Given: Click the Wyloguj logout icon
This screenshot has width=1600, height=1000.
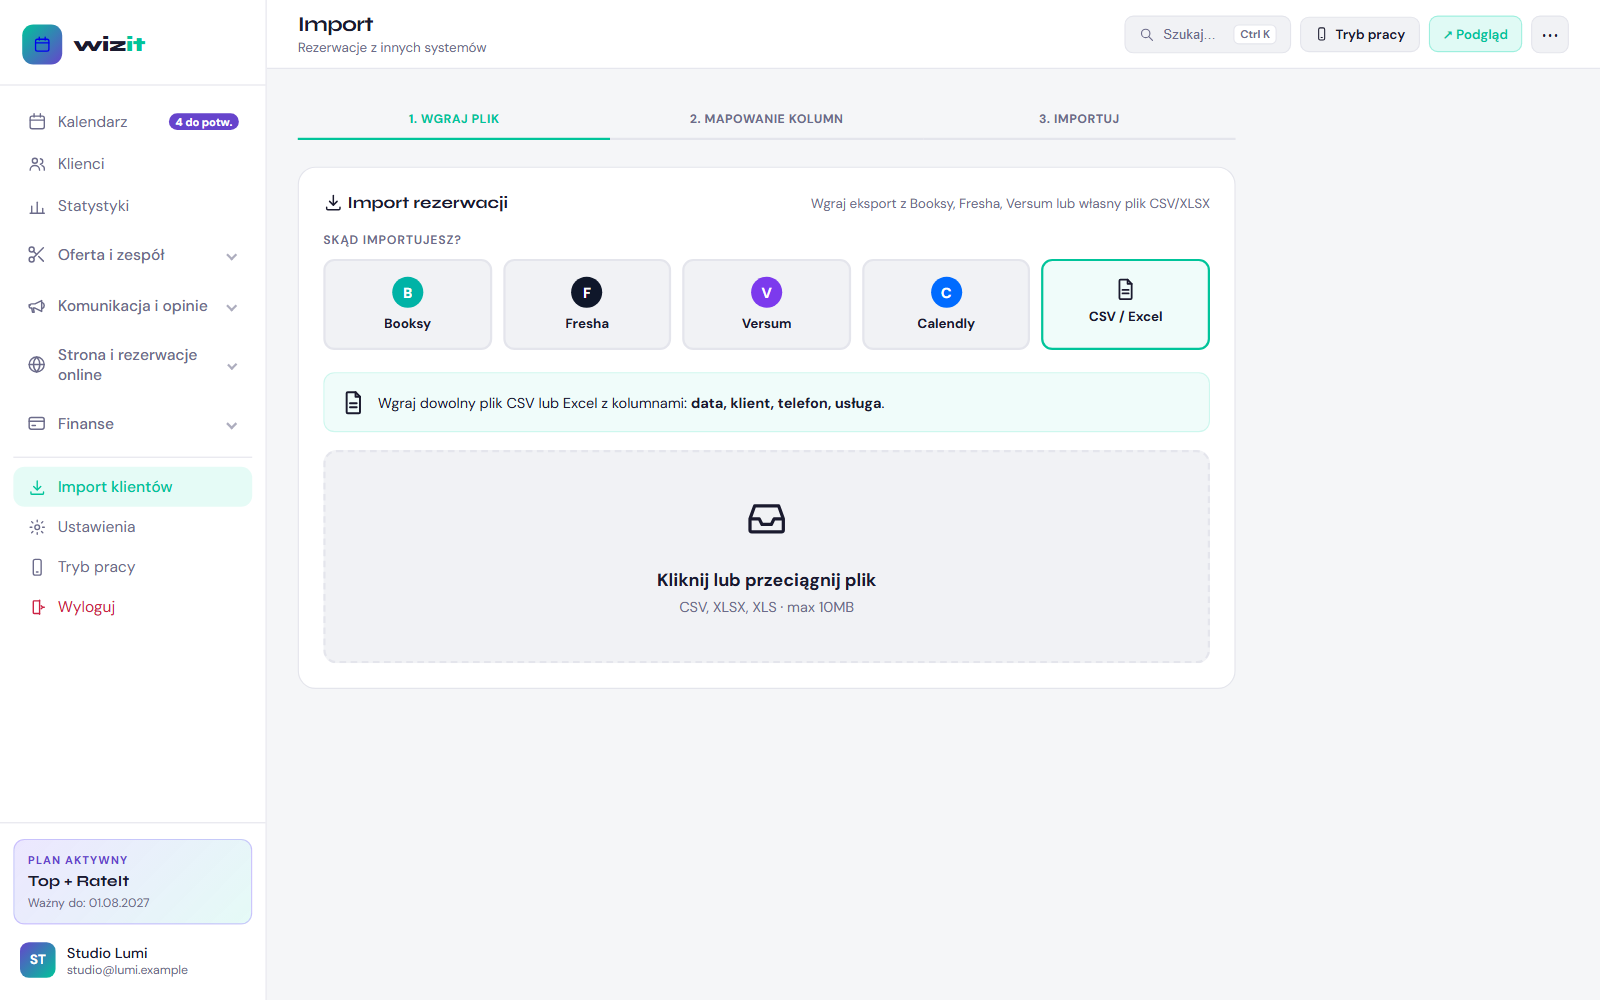Looking at the screenshot, I should point(37,607).
